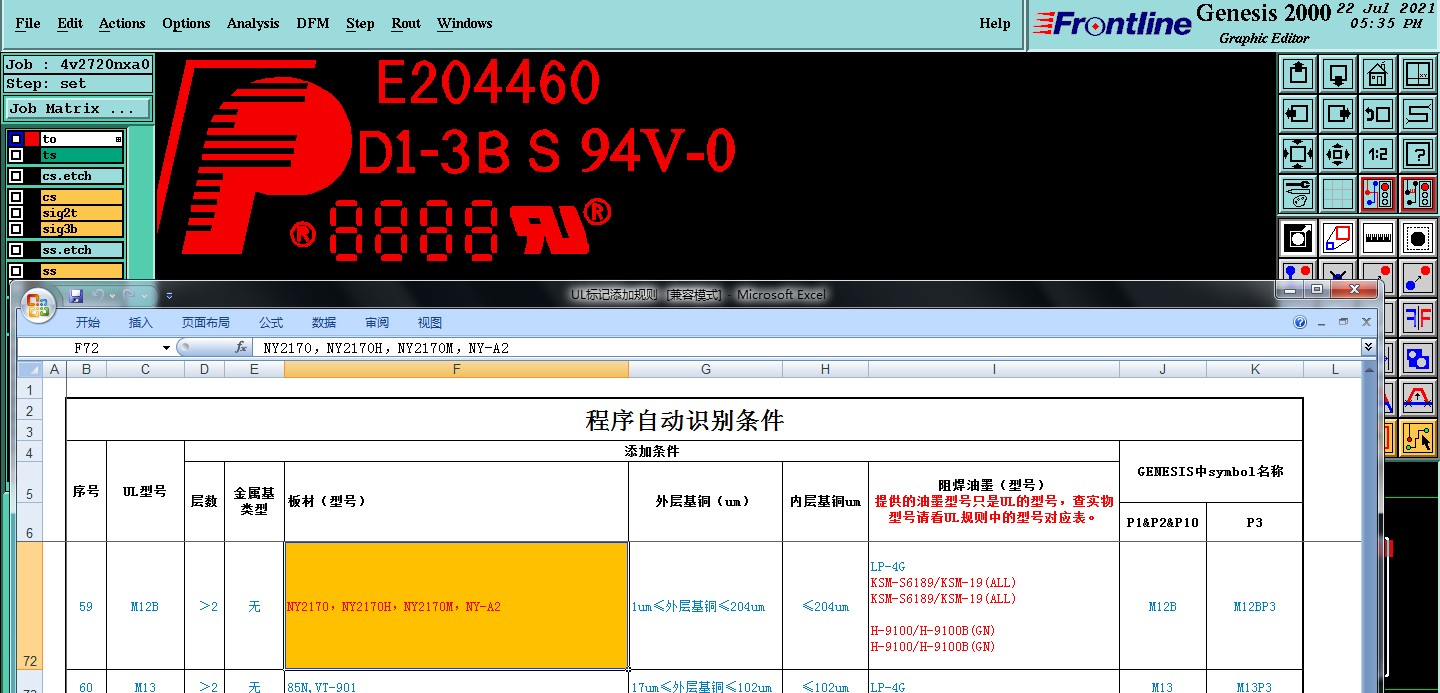This screenshot has width=1440, height=693.
Task: Click cell containing M12BP3
Action: click(1254, 606)
